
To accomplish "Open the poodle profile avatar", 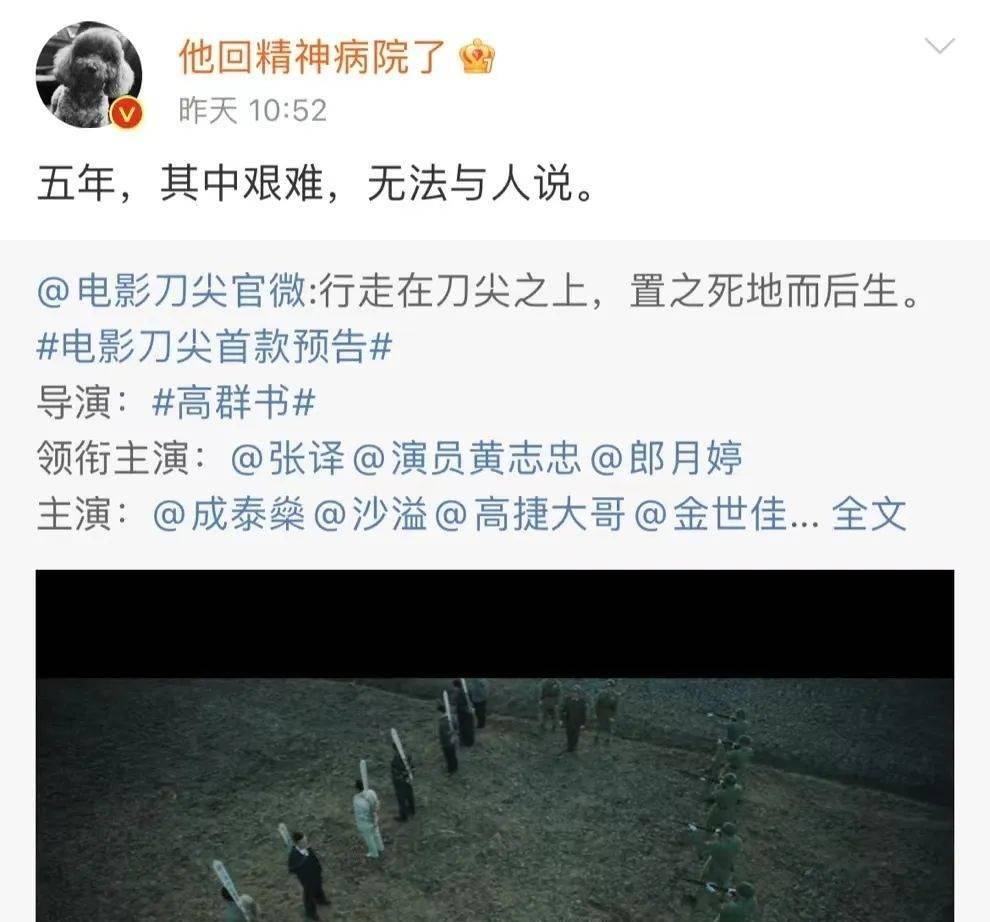I will [88, 75].
